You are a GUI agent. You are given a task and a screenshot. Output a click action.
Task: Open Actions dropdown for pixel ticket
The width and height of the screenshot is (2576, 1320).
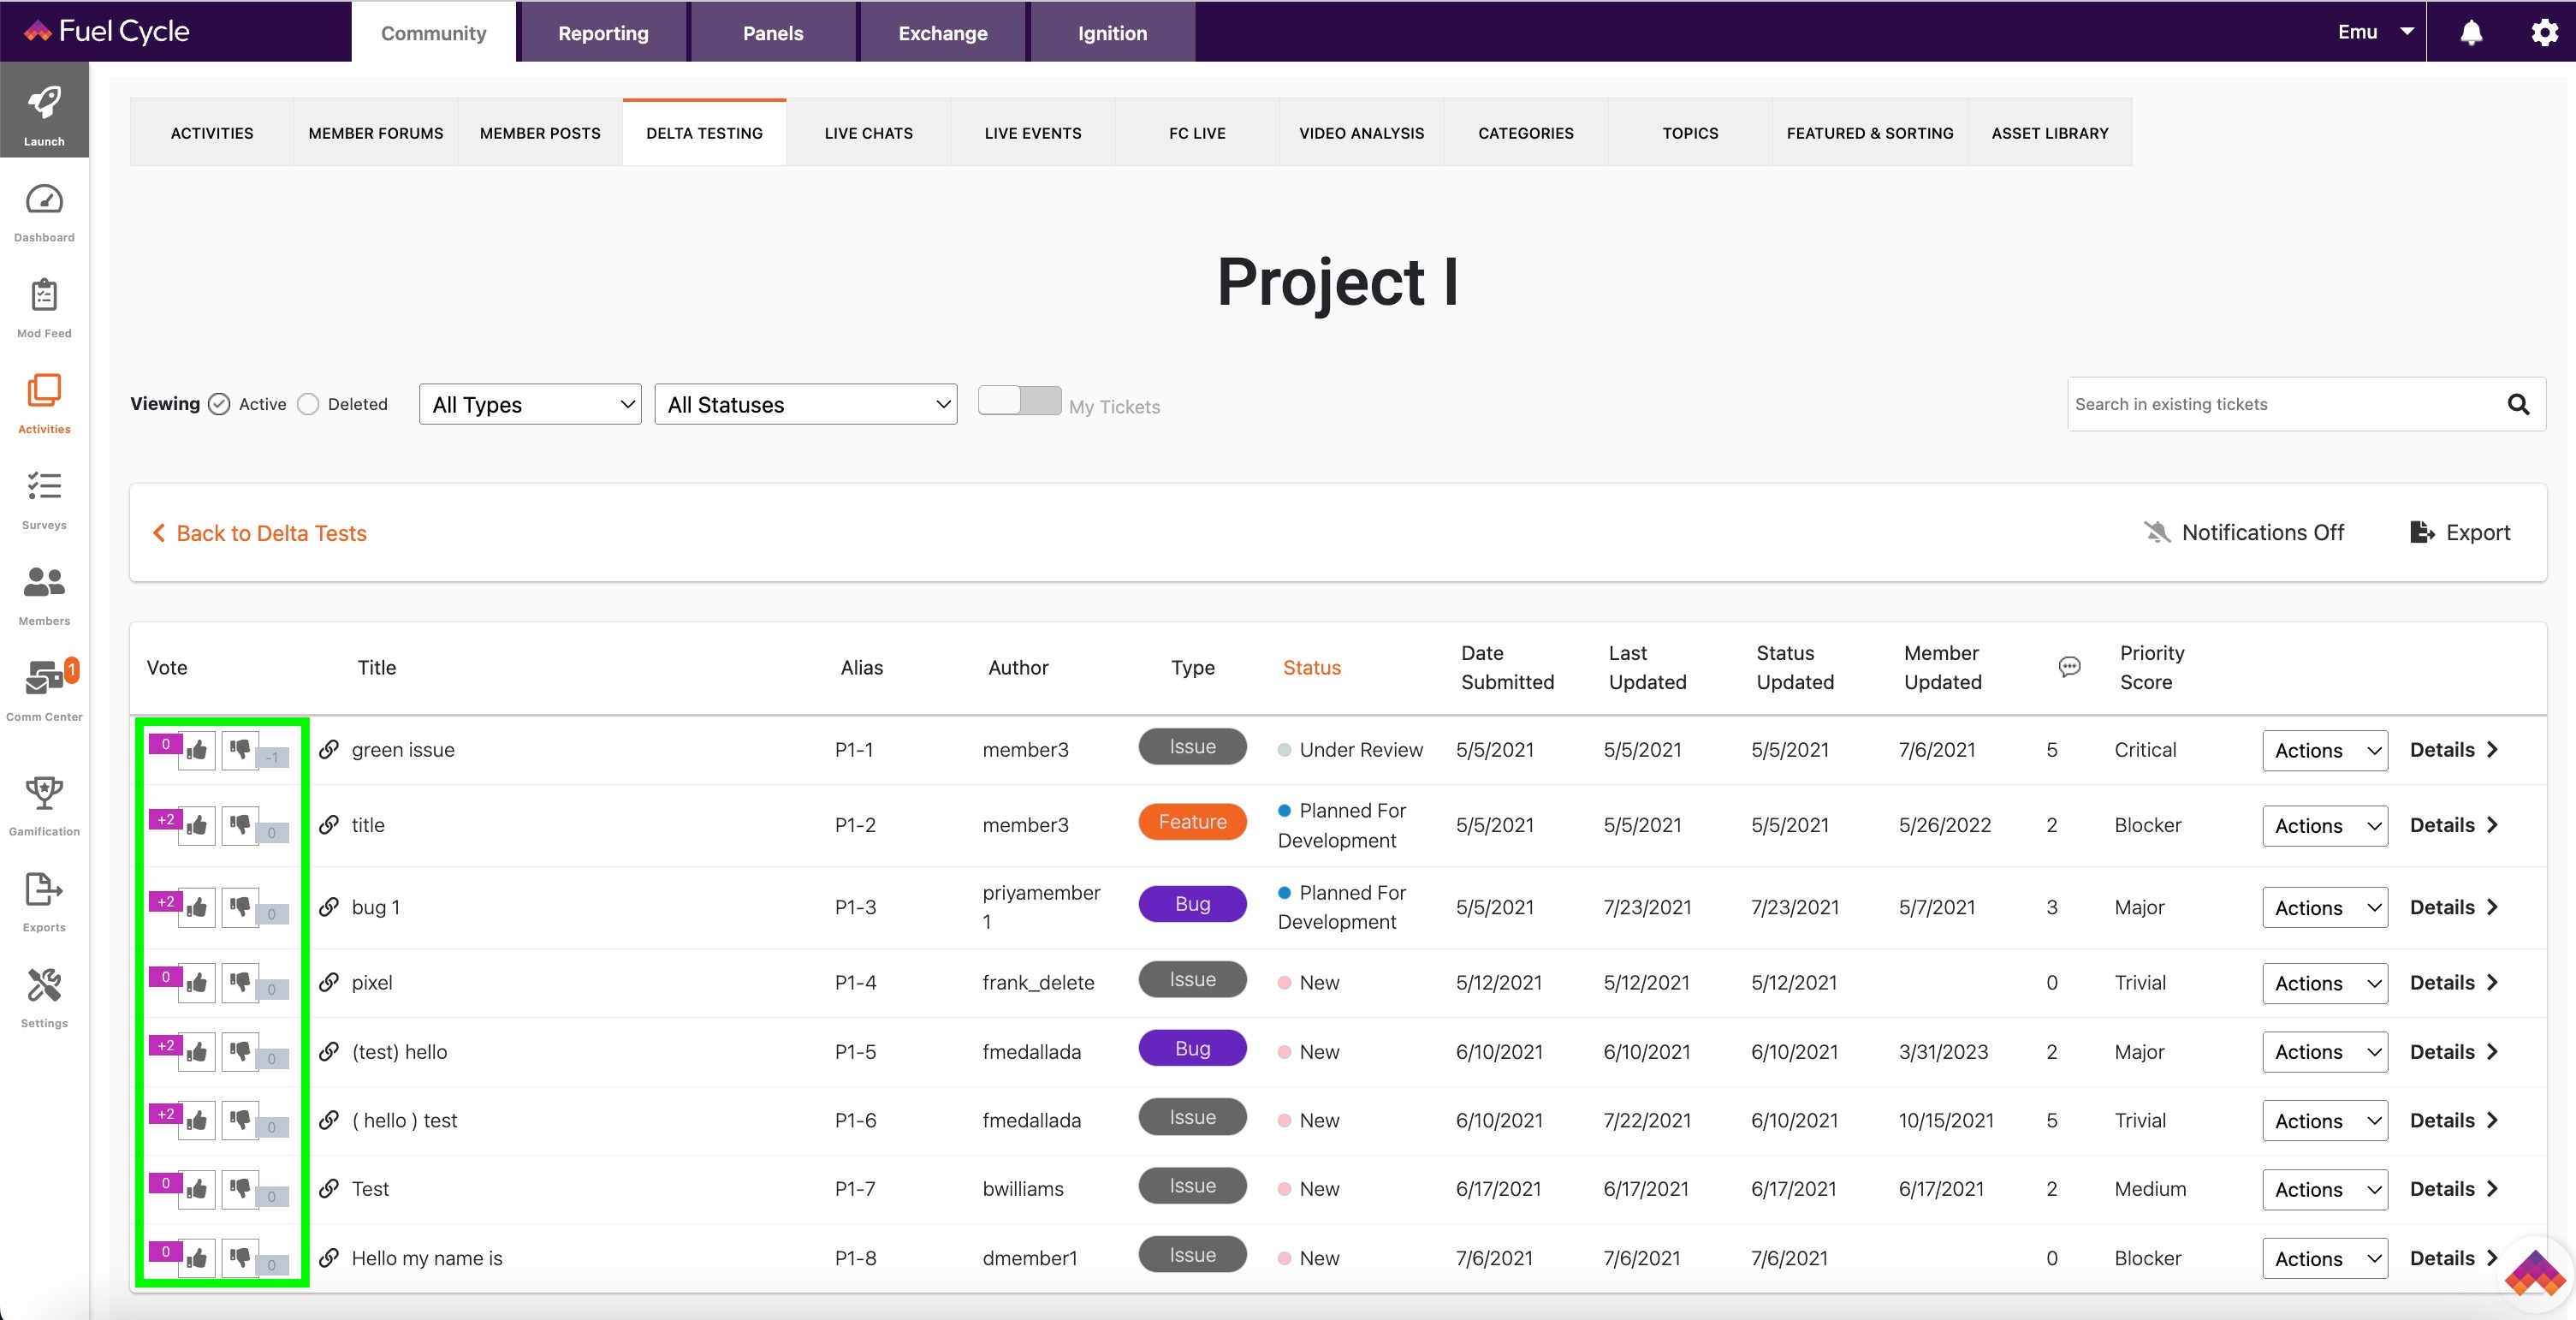2325,983
